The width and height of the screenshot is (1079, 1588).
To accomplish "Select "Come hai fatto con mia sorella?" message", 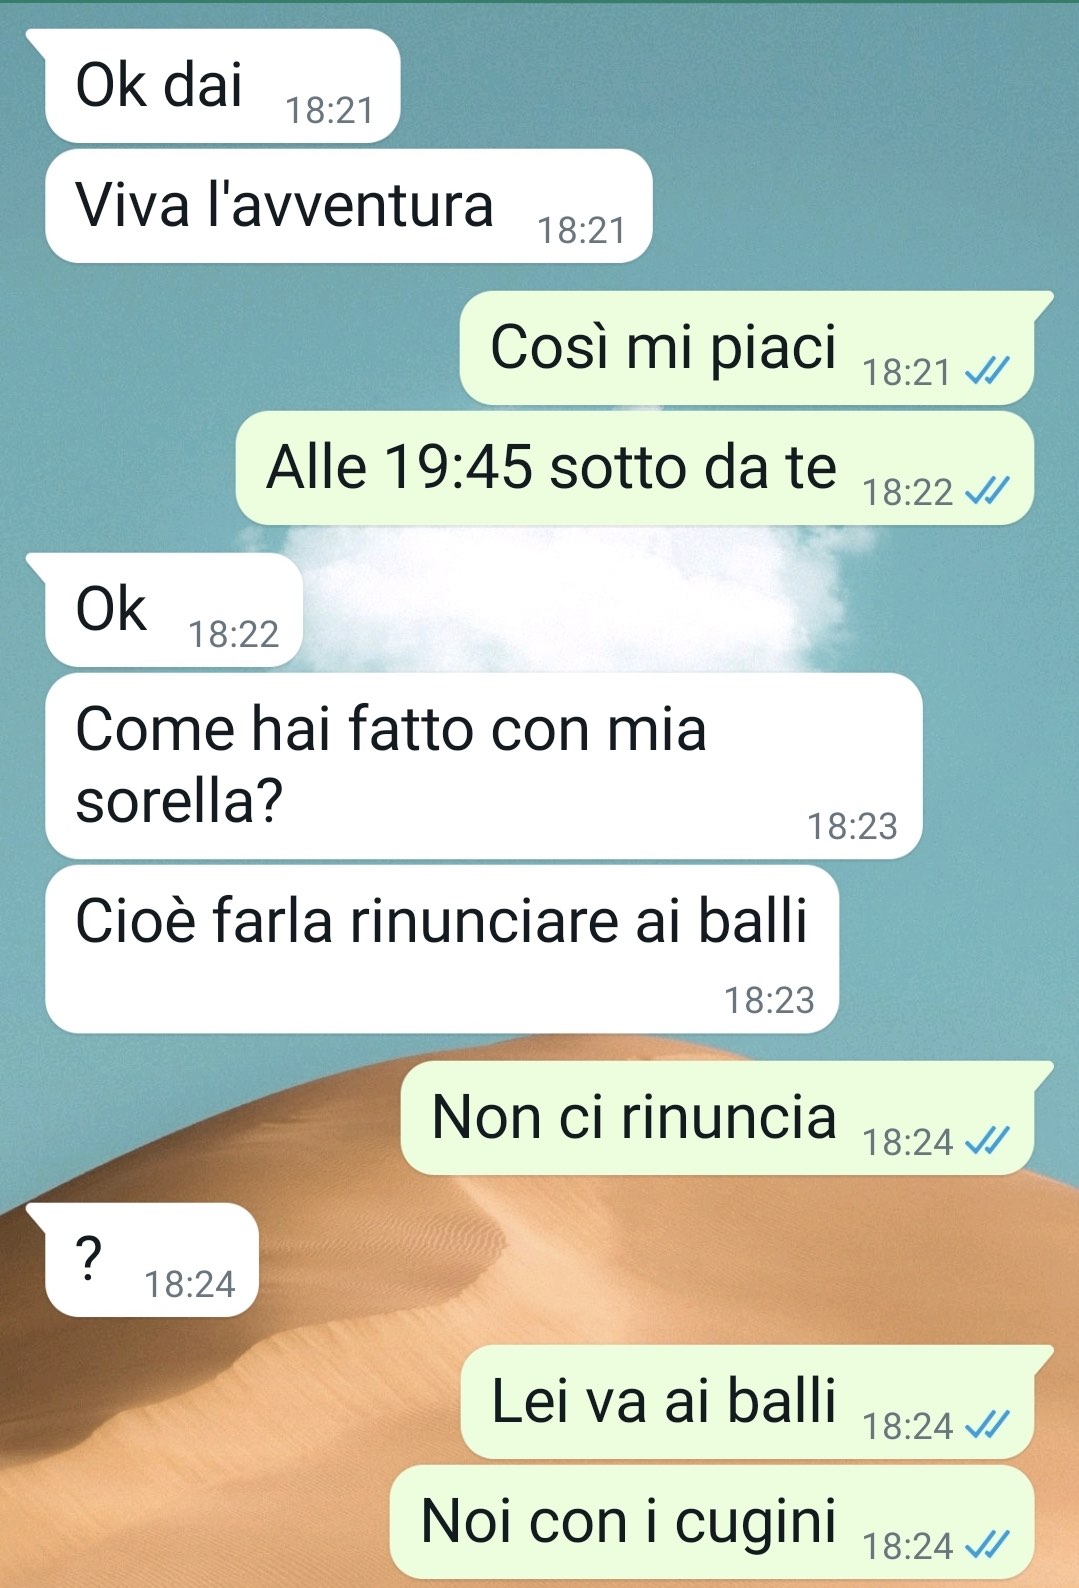I will tap(483, 766).
